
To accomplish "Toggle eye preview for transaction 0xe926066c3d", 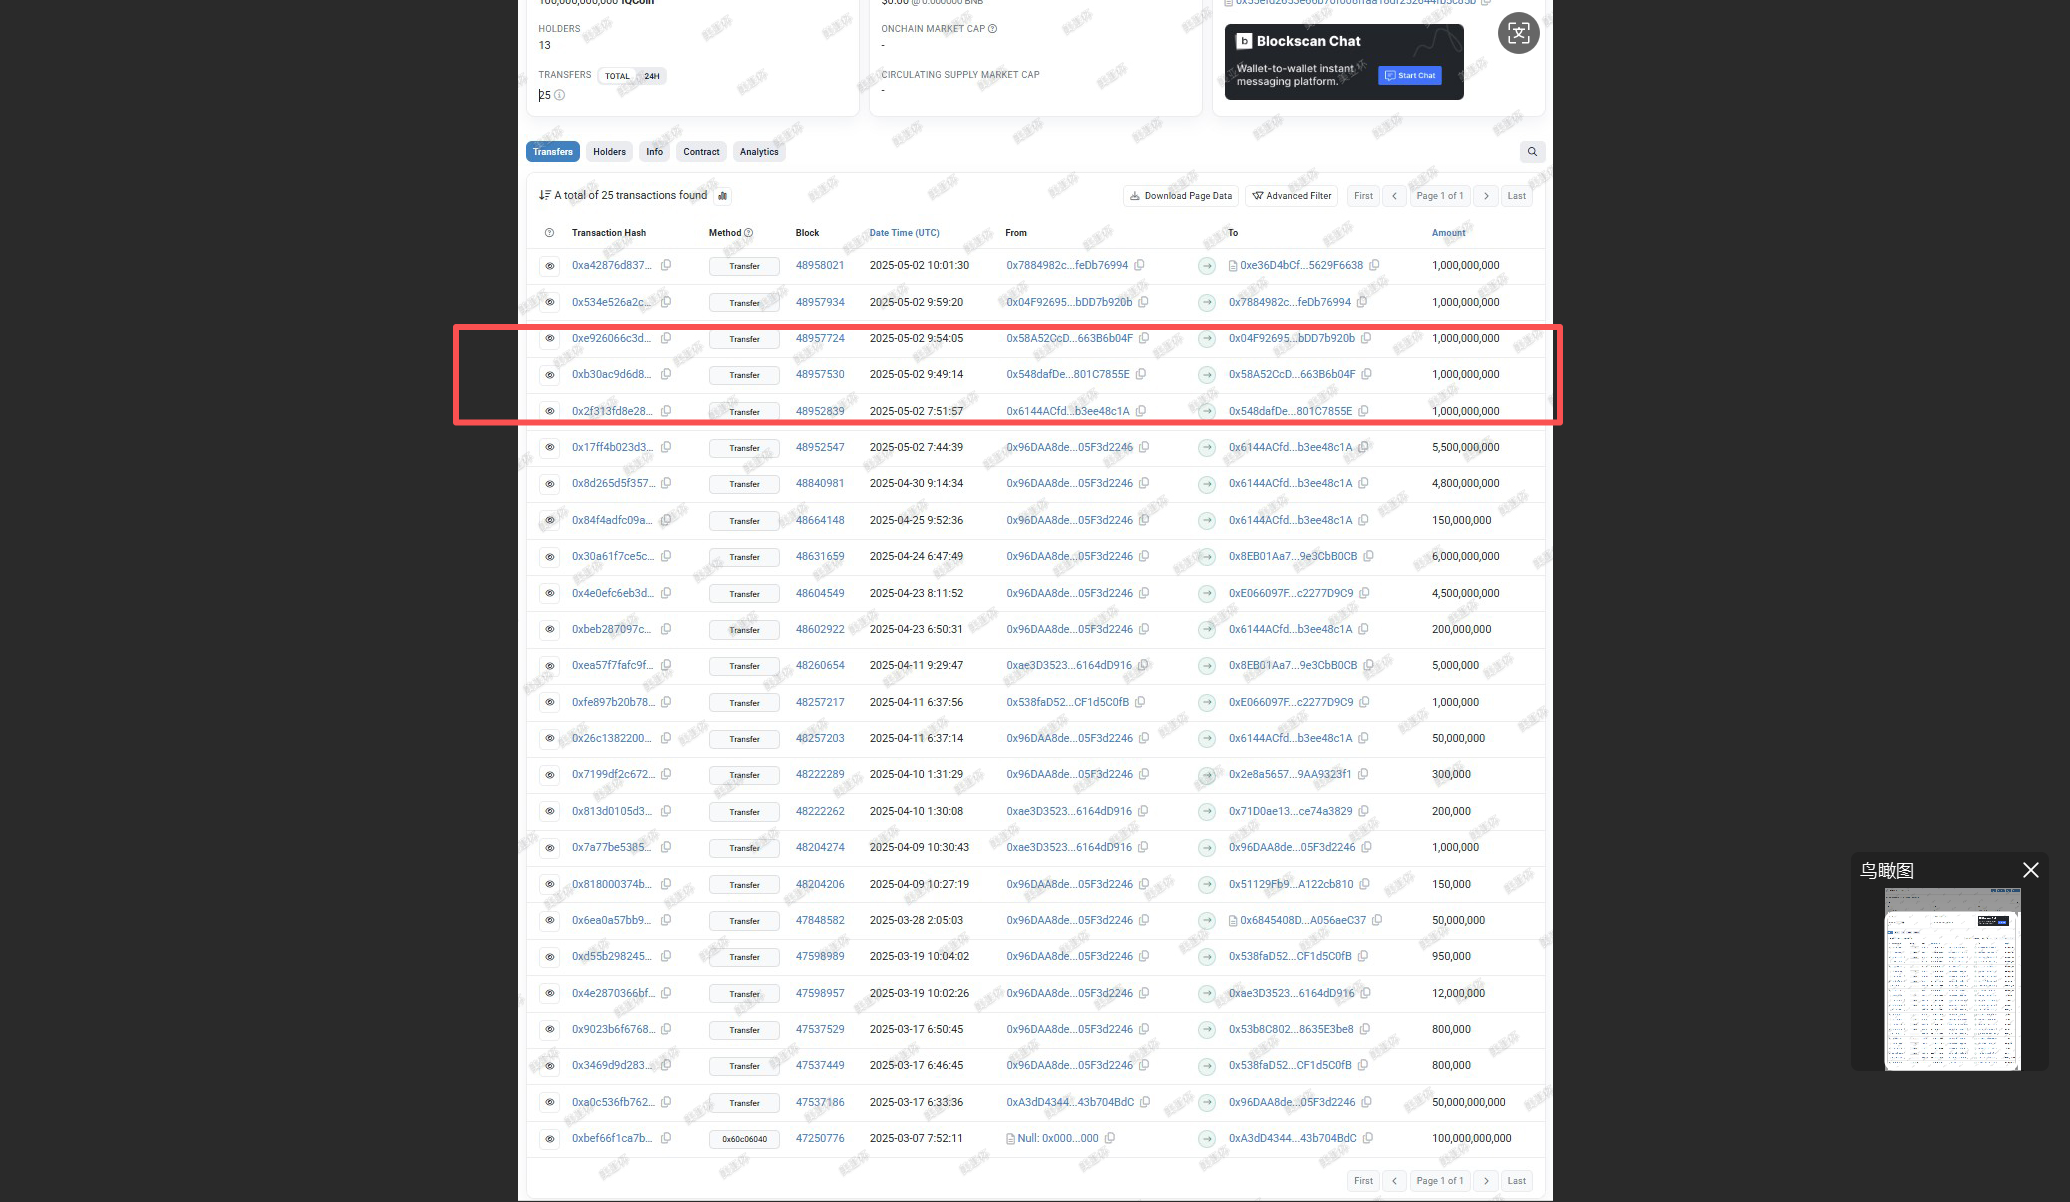I will pos(549,338).
